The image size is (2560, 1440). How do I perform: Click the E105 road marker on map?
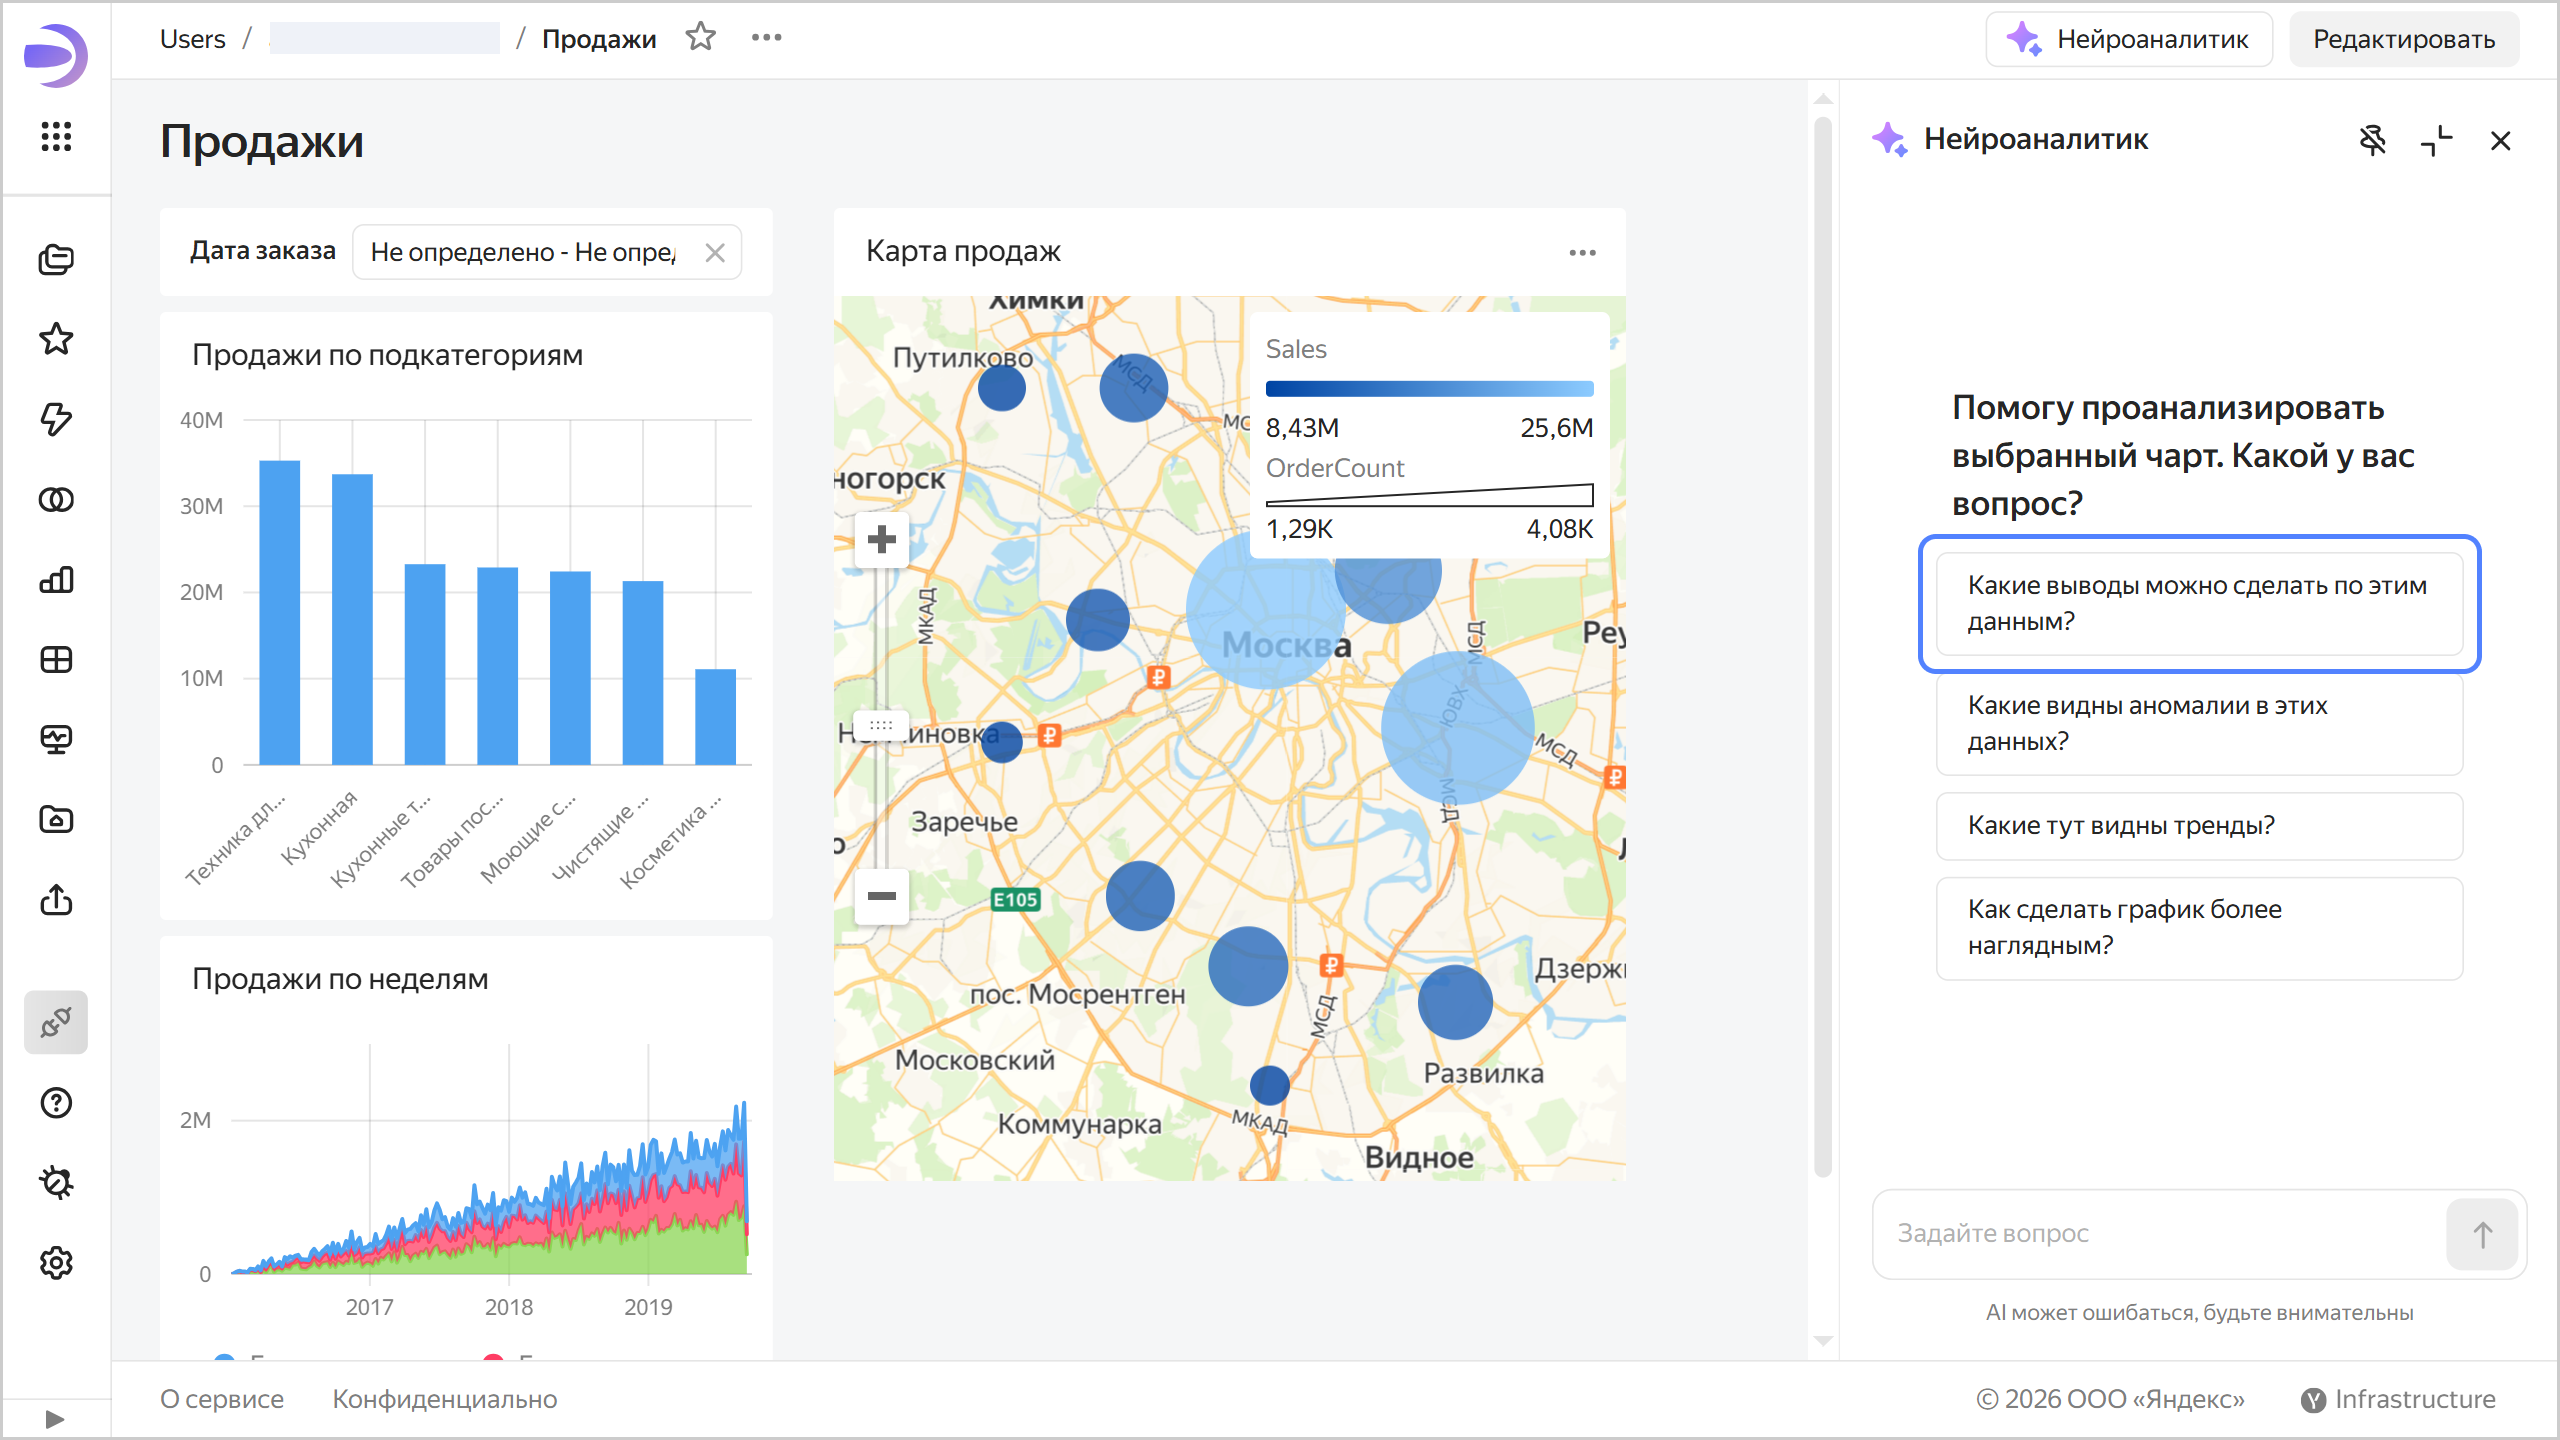pos(1015,899)
